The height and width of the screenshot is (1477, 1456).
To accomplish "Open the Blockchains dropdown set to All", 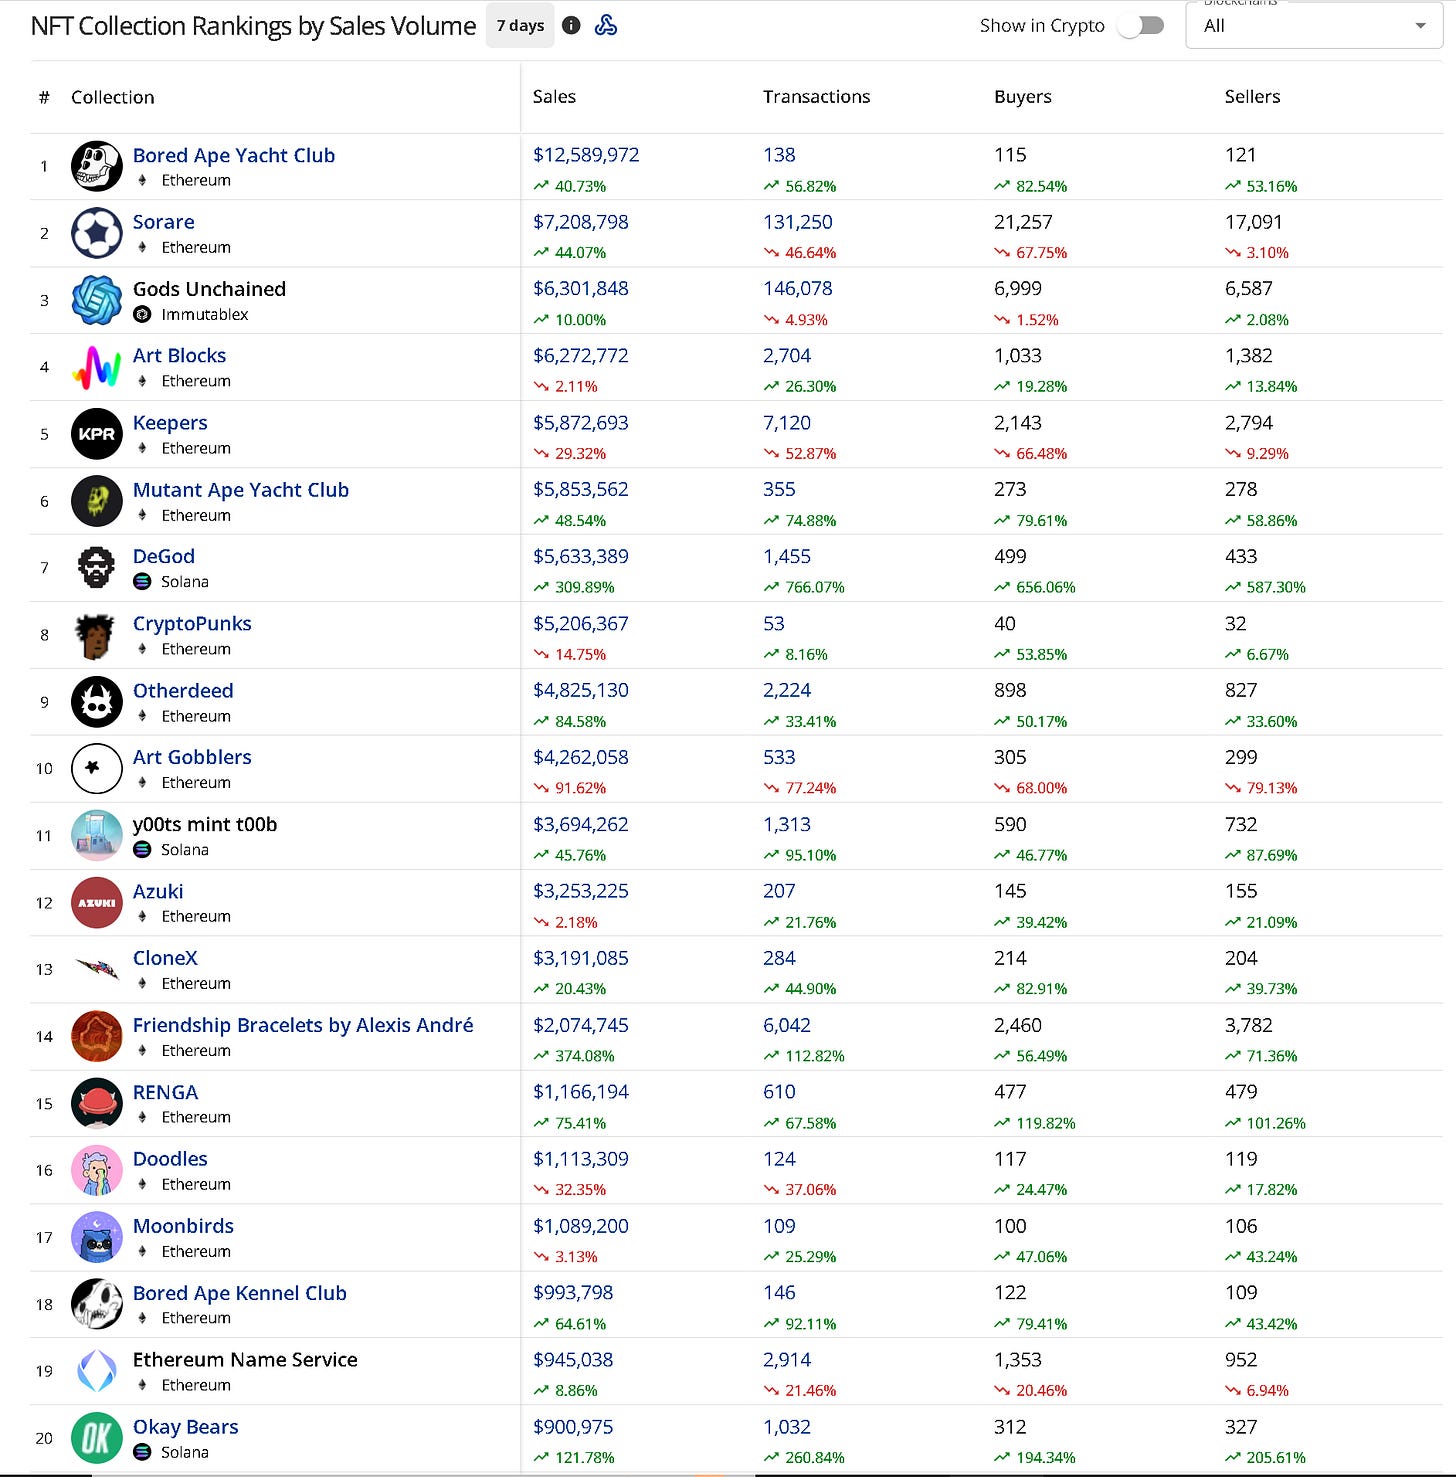I will (1314, 25).
